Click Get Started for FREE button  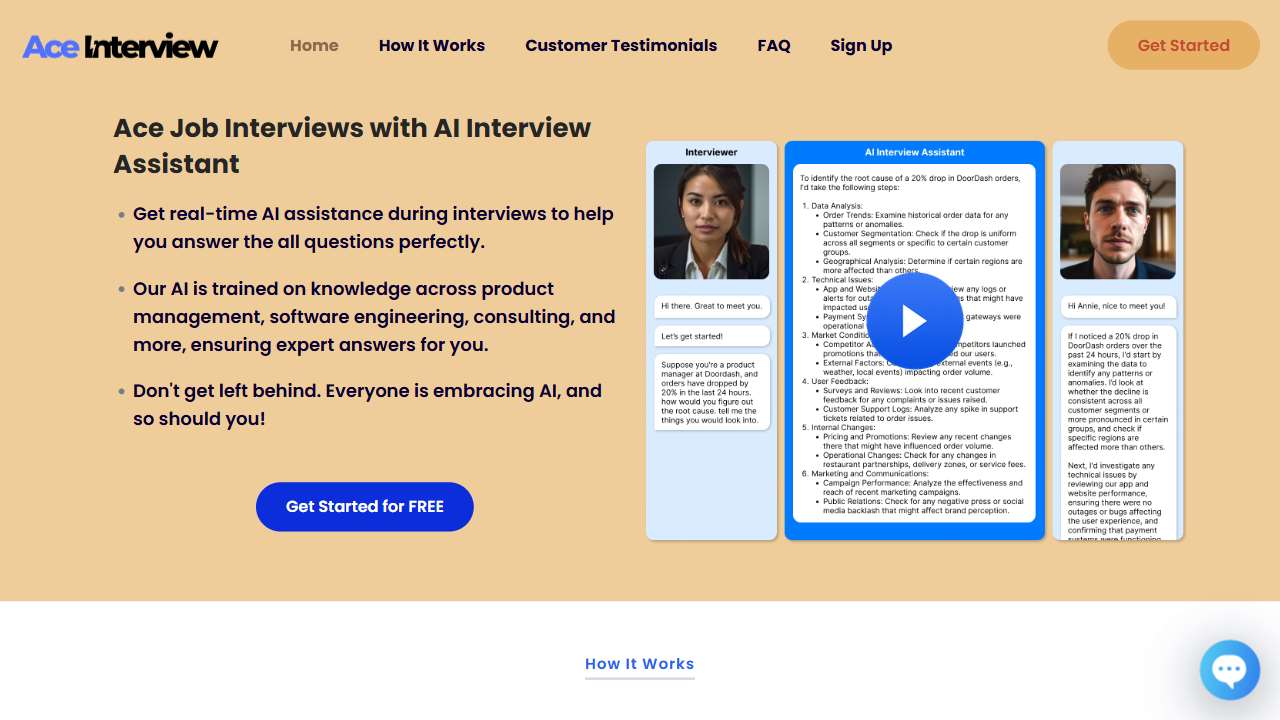click(365, 506)
